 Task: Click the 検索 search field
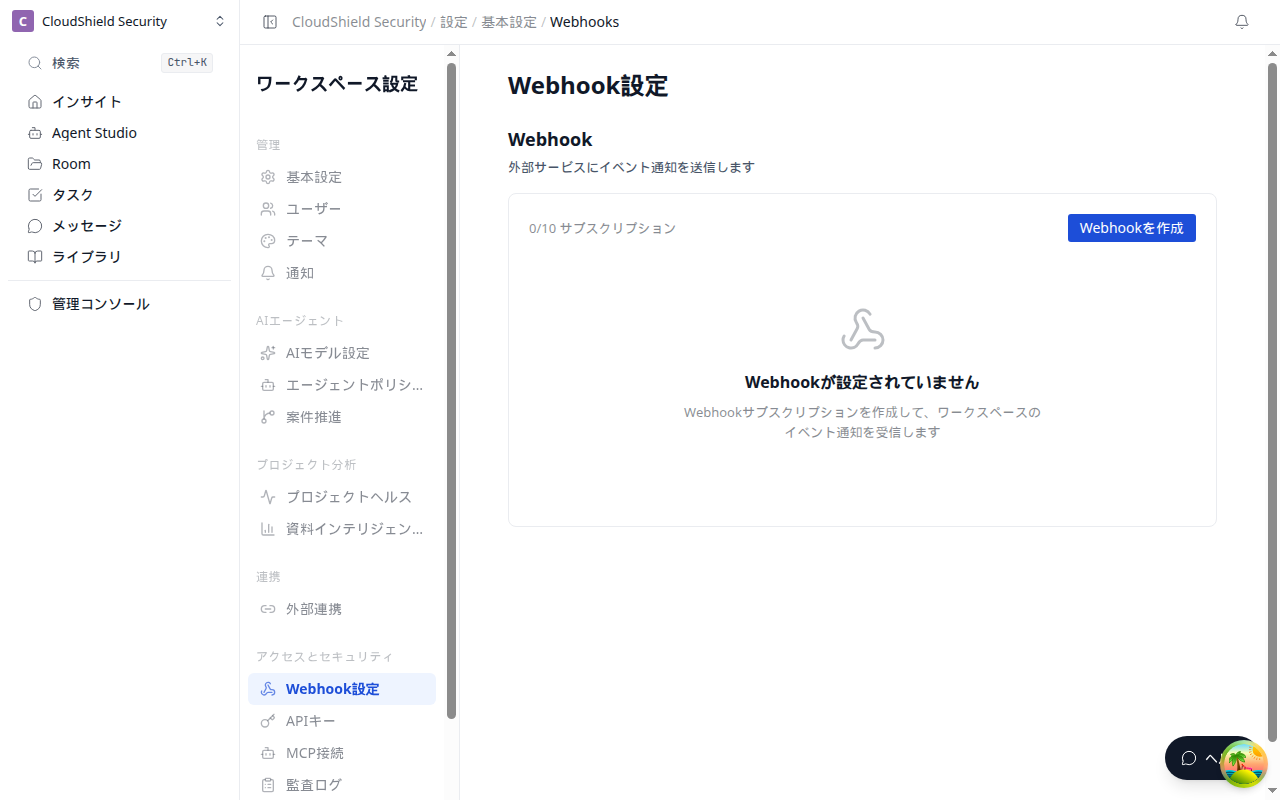coord(120,63)
